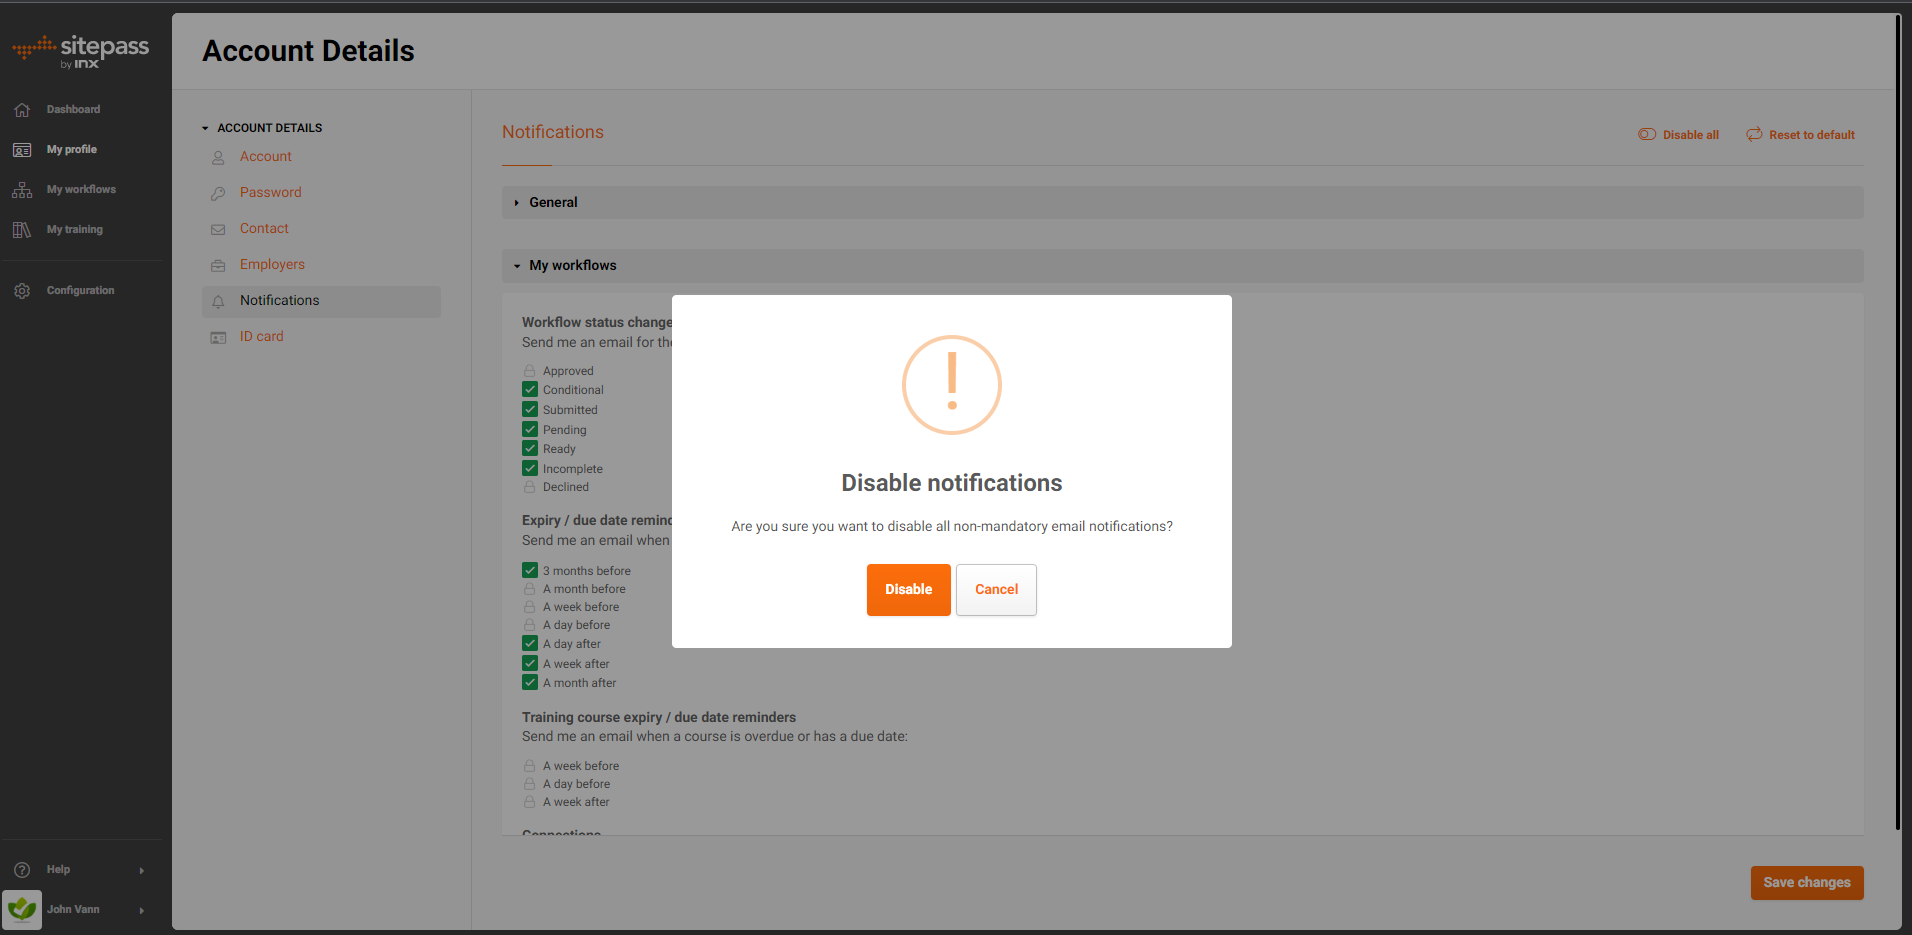The image size is (1912, 935).
Task: Click the My profile ID icon
Action: click(22, 150)
